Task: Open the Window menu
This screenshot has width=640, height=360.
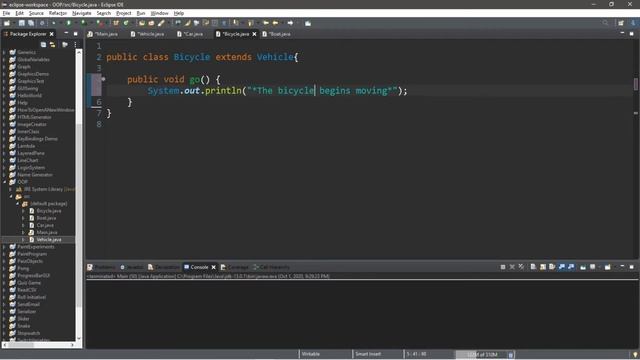Action: 159,13
